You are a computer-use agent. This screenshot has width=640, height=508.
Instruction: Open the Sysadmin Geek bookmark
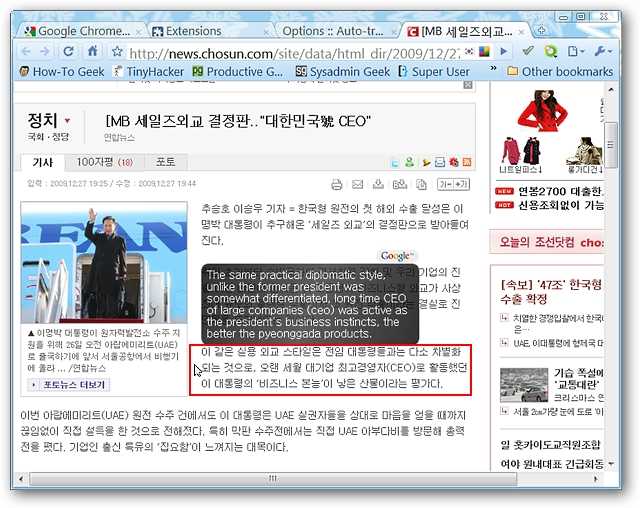pos(343,72)
